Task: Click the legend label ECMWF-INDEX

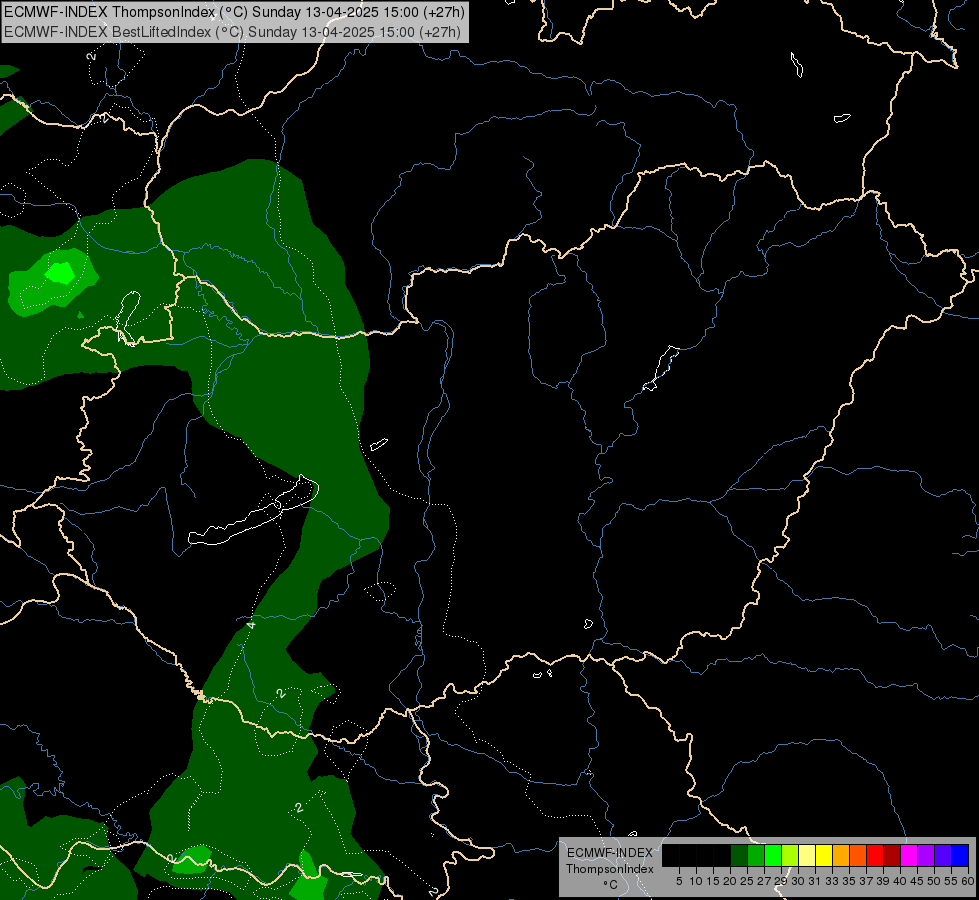Action: 610,853
